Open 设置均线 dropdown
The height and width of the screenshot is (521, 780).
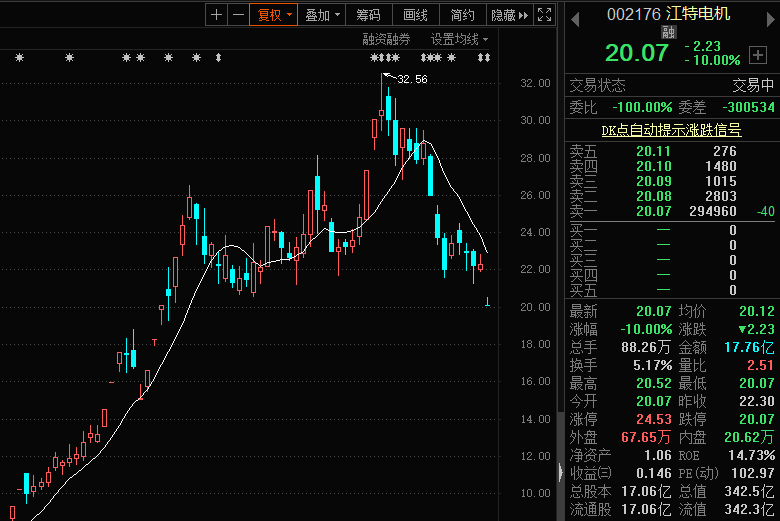coord(459,39)
